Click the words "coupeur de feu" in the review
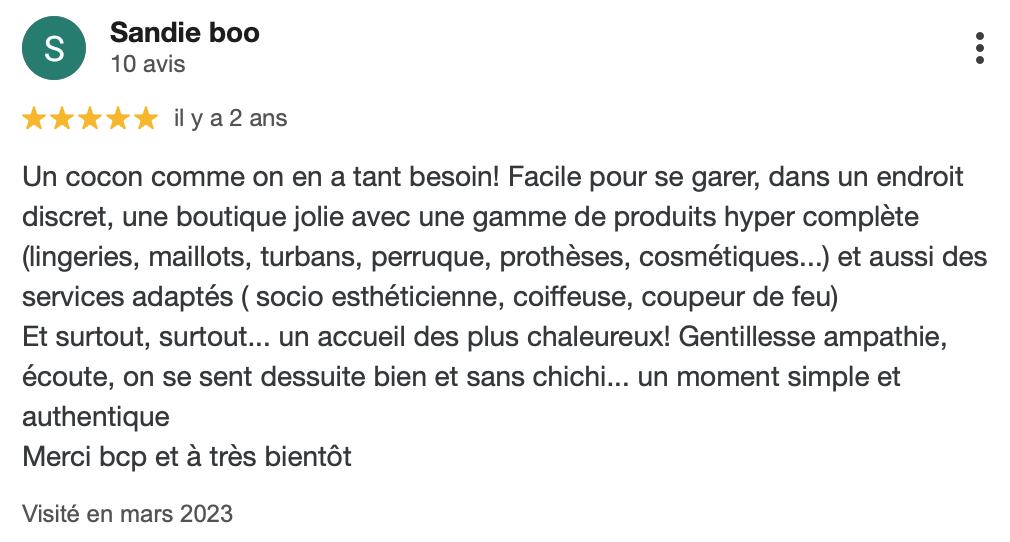 point(737,297)
